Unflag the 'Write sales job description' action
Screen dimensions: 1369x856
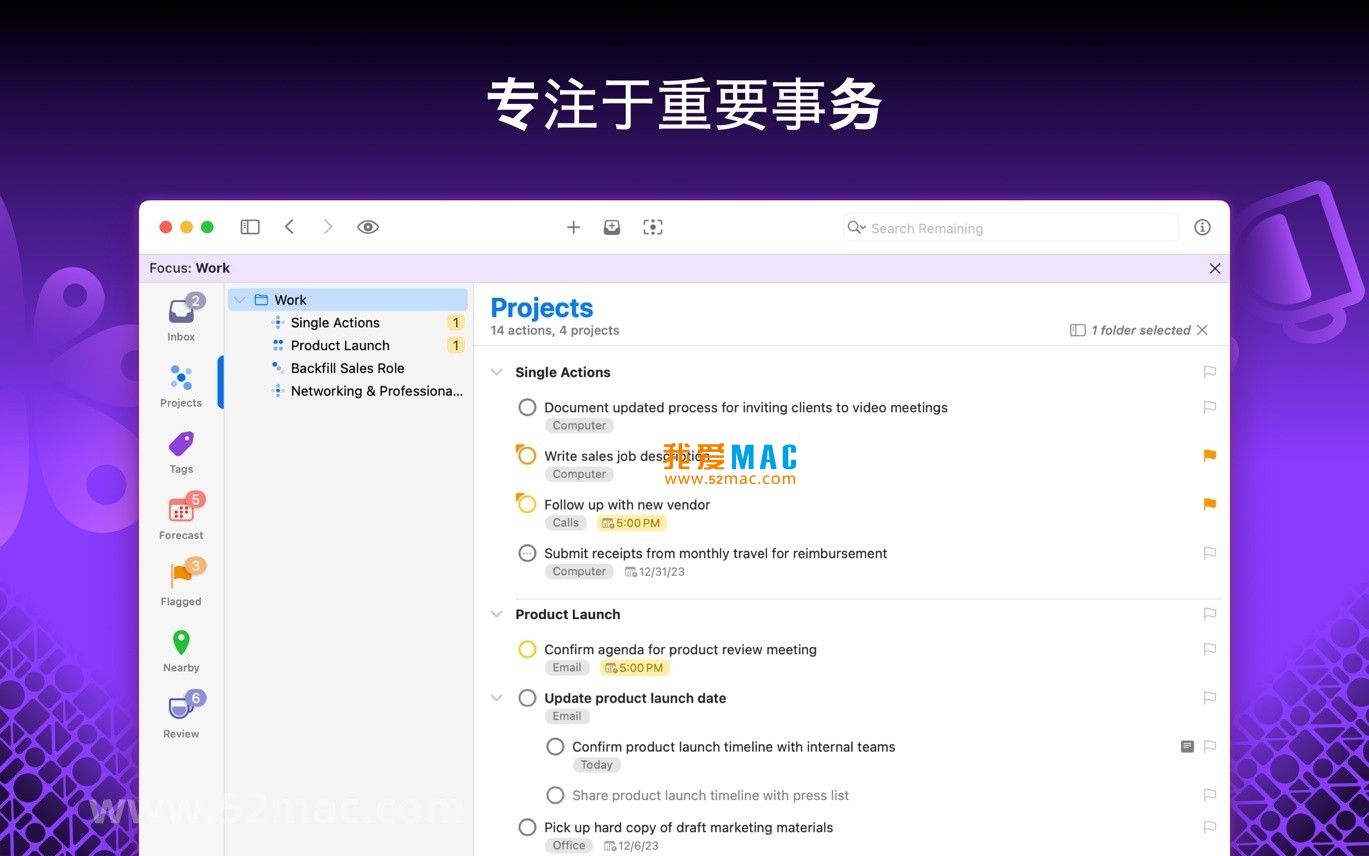click(1209, 456)
